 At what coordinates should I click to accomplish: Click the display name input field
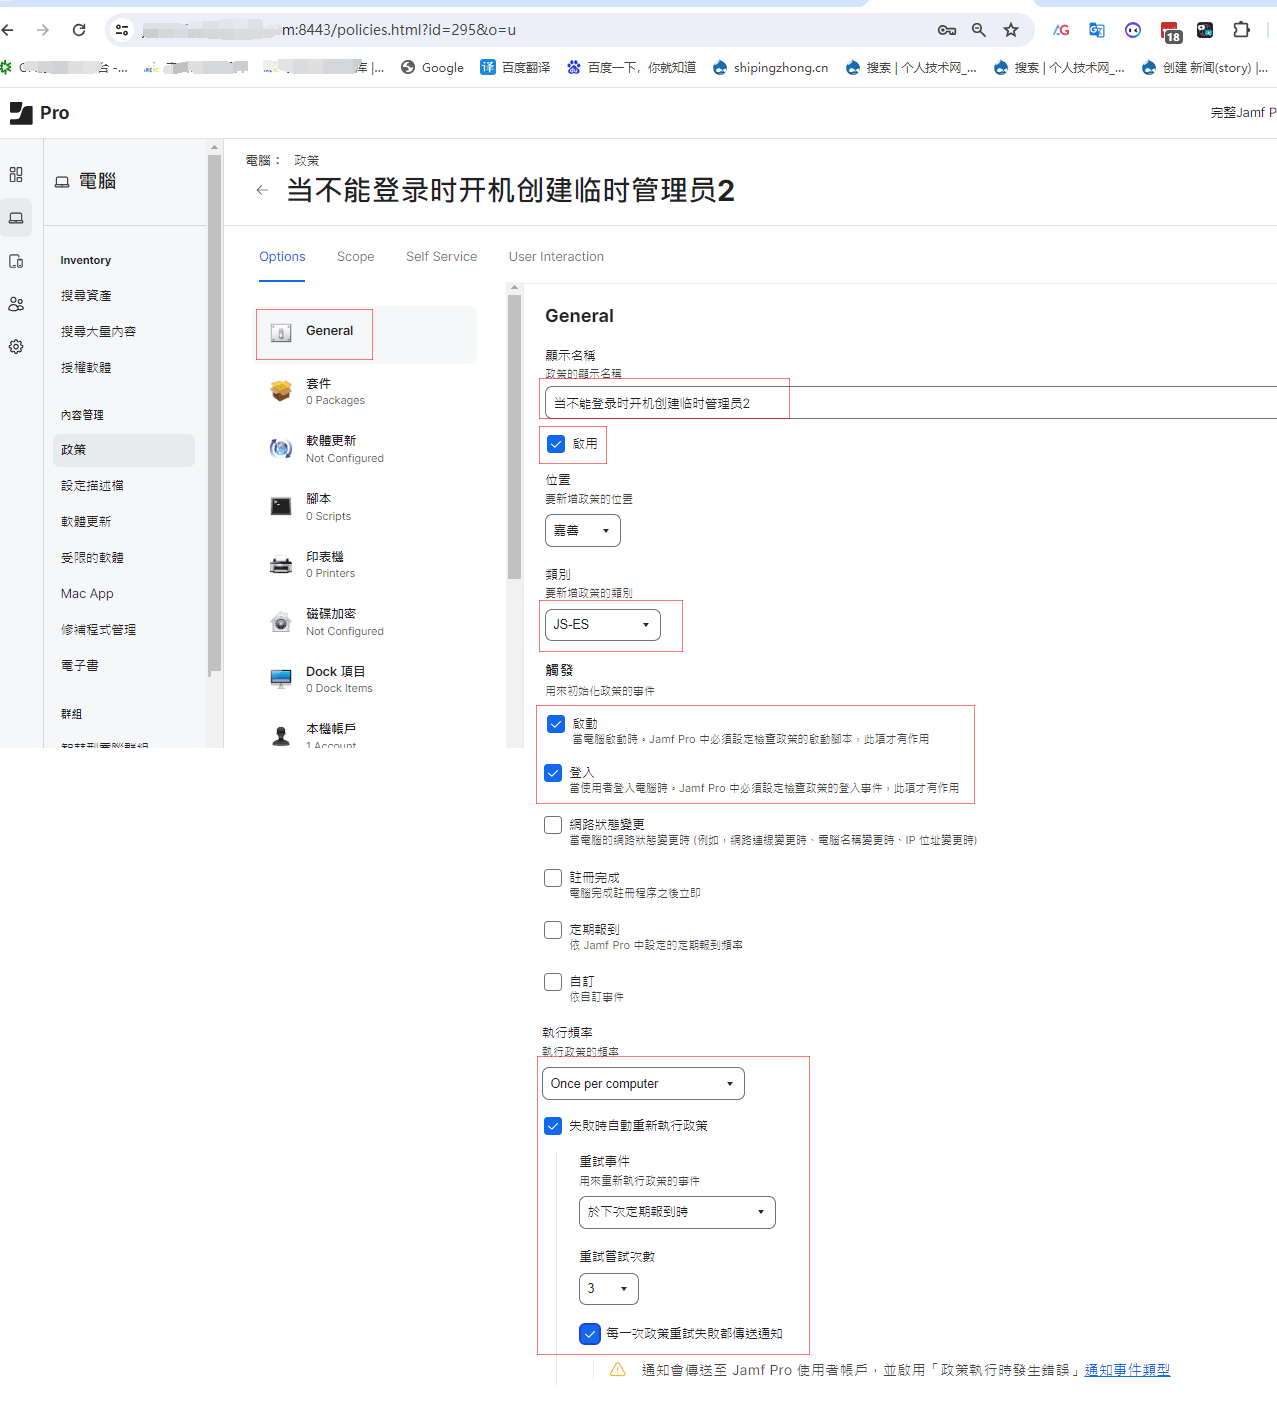pyautogui.click(x=900, y=403)
